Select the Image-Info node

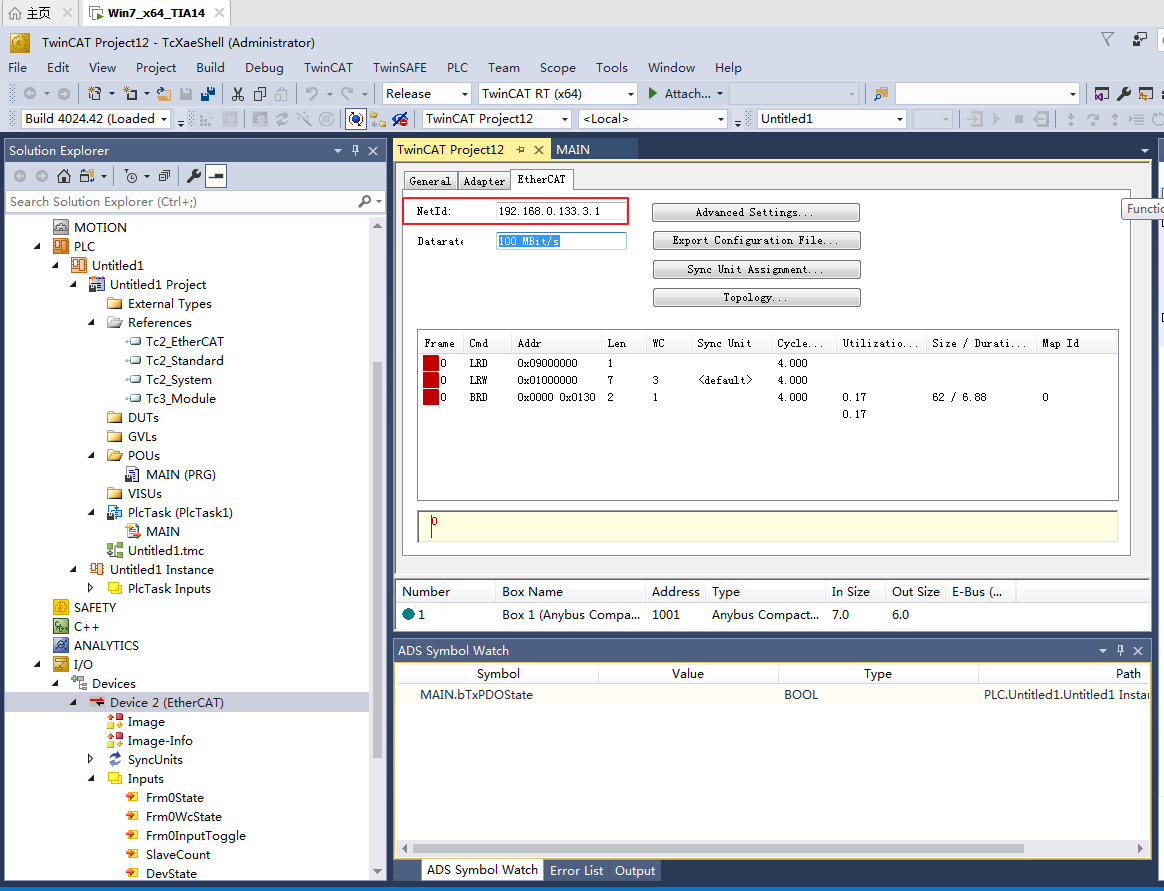pyautogui.click(x=160, y=740)
